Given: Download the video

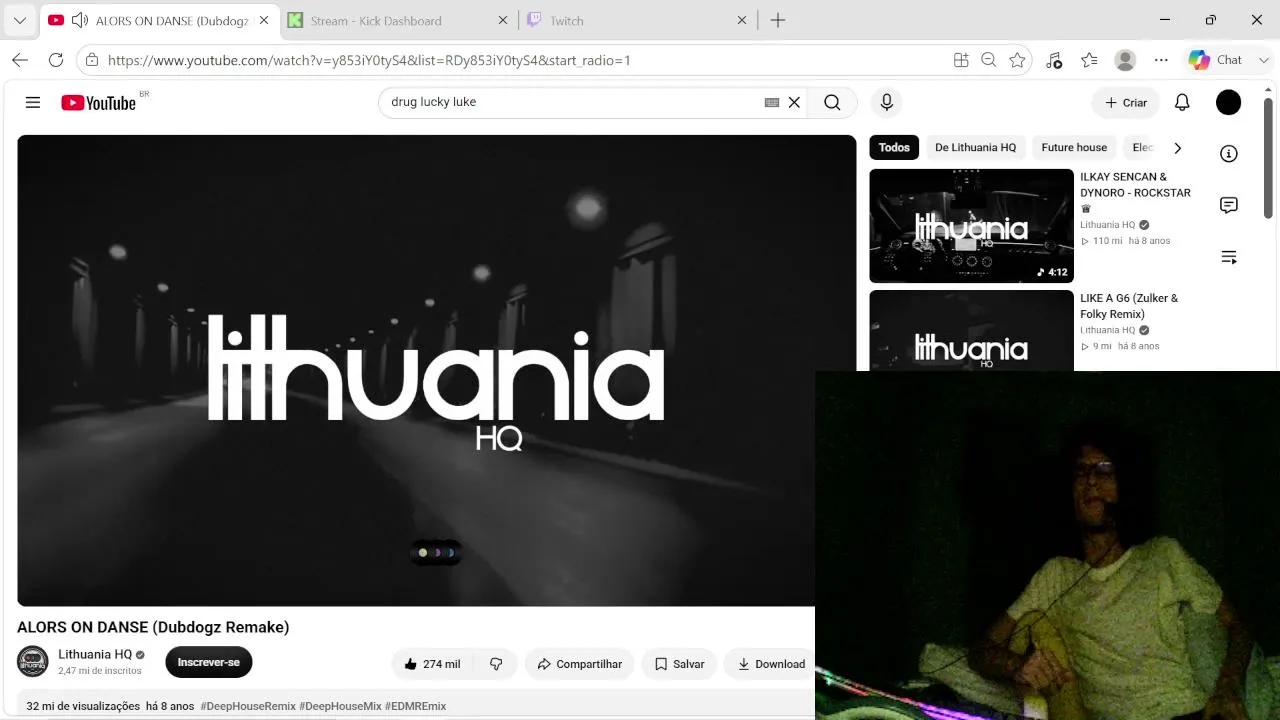Looking at the screenshot, I should pos(771,664).
